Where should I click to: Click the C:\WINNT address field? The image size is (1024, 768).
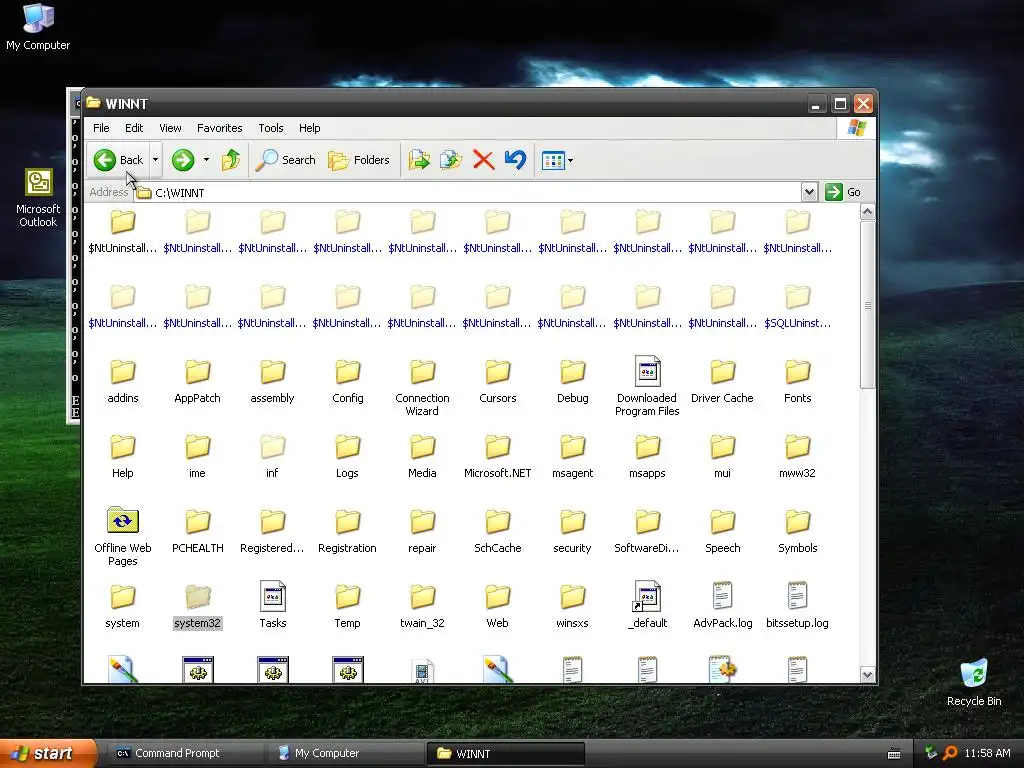467,193
